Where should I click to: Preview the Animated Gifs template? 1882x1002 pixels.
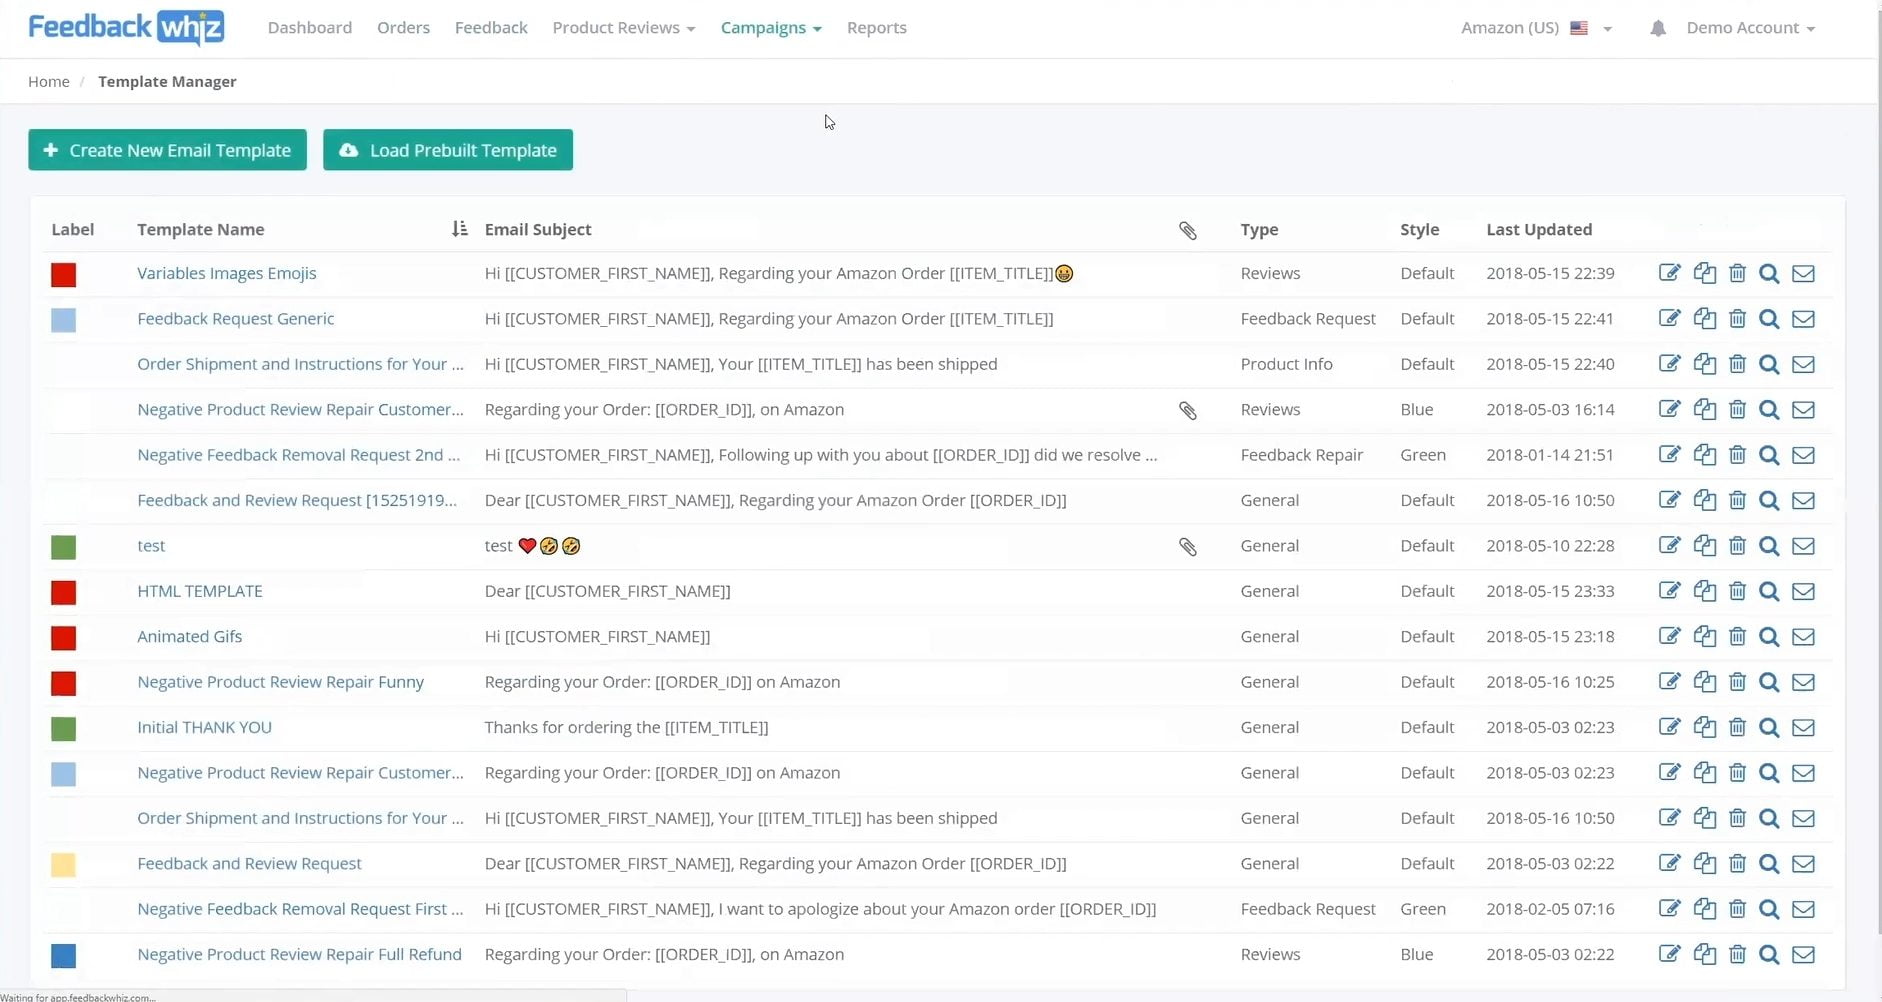click(1769, 637)
